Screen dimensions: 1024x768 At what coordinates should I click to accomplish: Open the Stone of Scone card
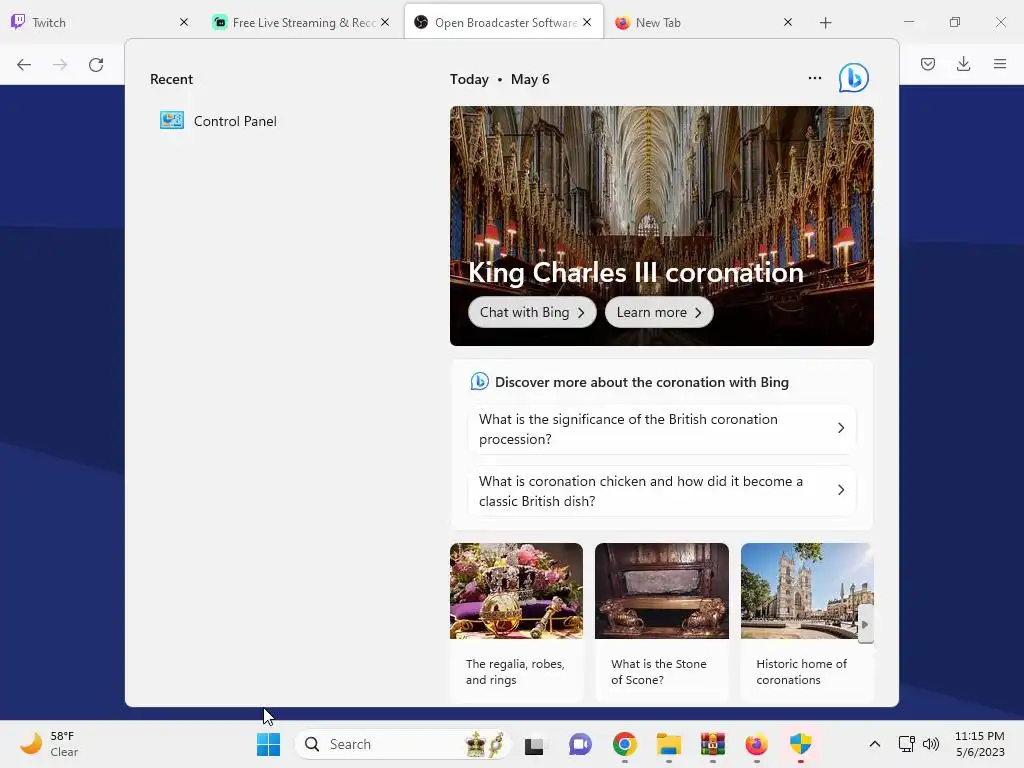point(662,622)
